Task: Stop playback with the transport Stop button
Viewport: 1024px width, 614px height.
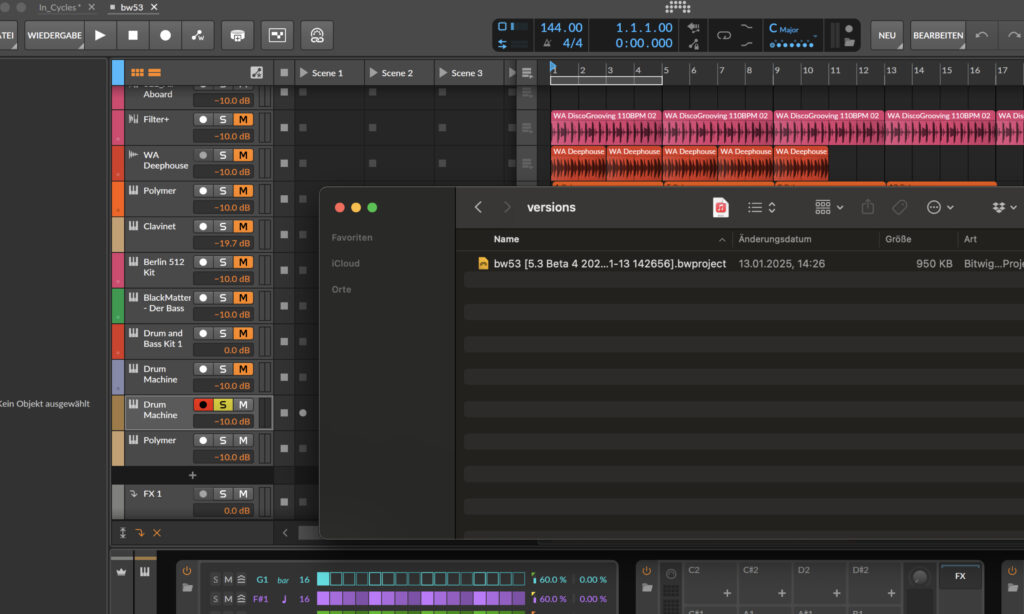Action: point(133,35)
